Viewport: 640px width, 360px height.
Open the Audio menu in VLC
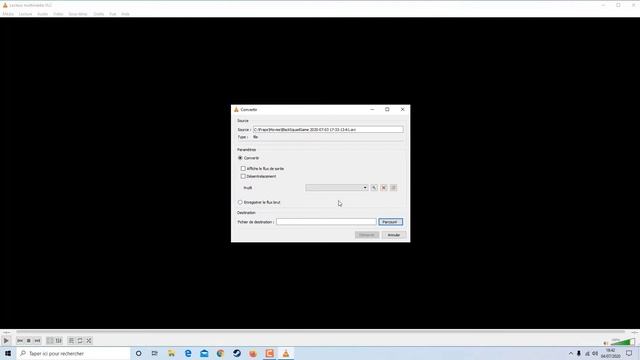42,14
